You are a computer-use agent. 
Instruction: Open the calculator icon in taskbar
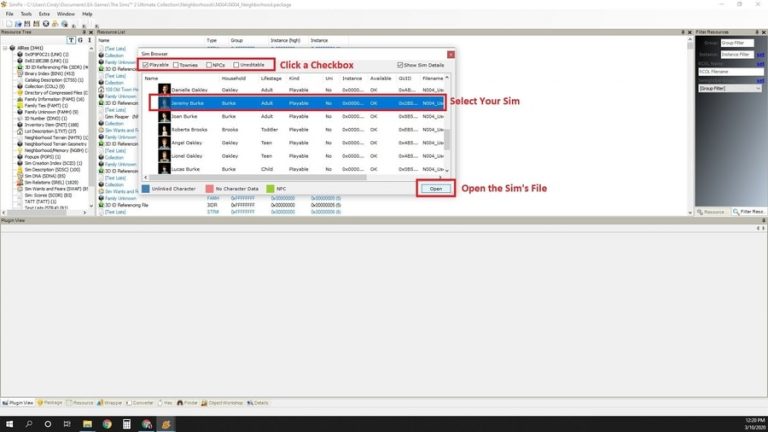click(x=128, y=423)
